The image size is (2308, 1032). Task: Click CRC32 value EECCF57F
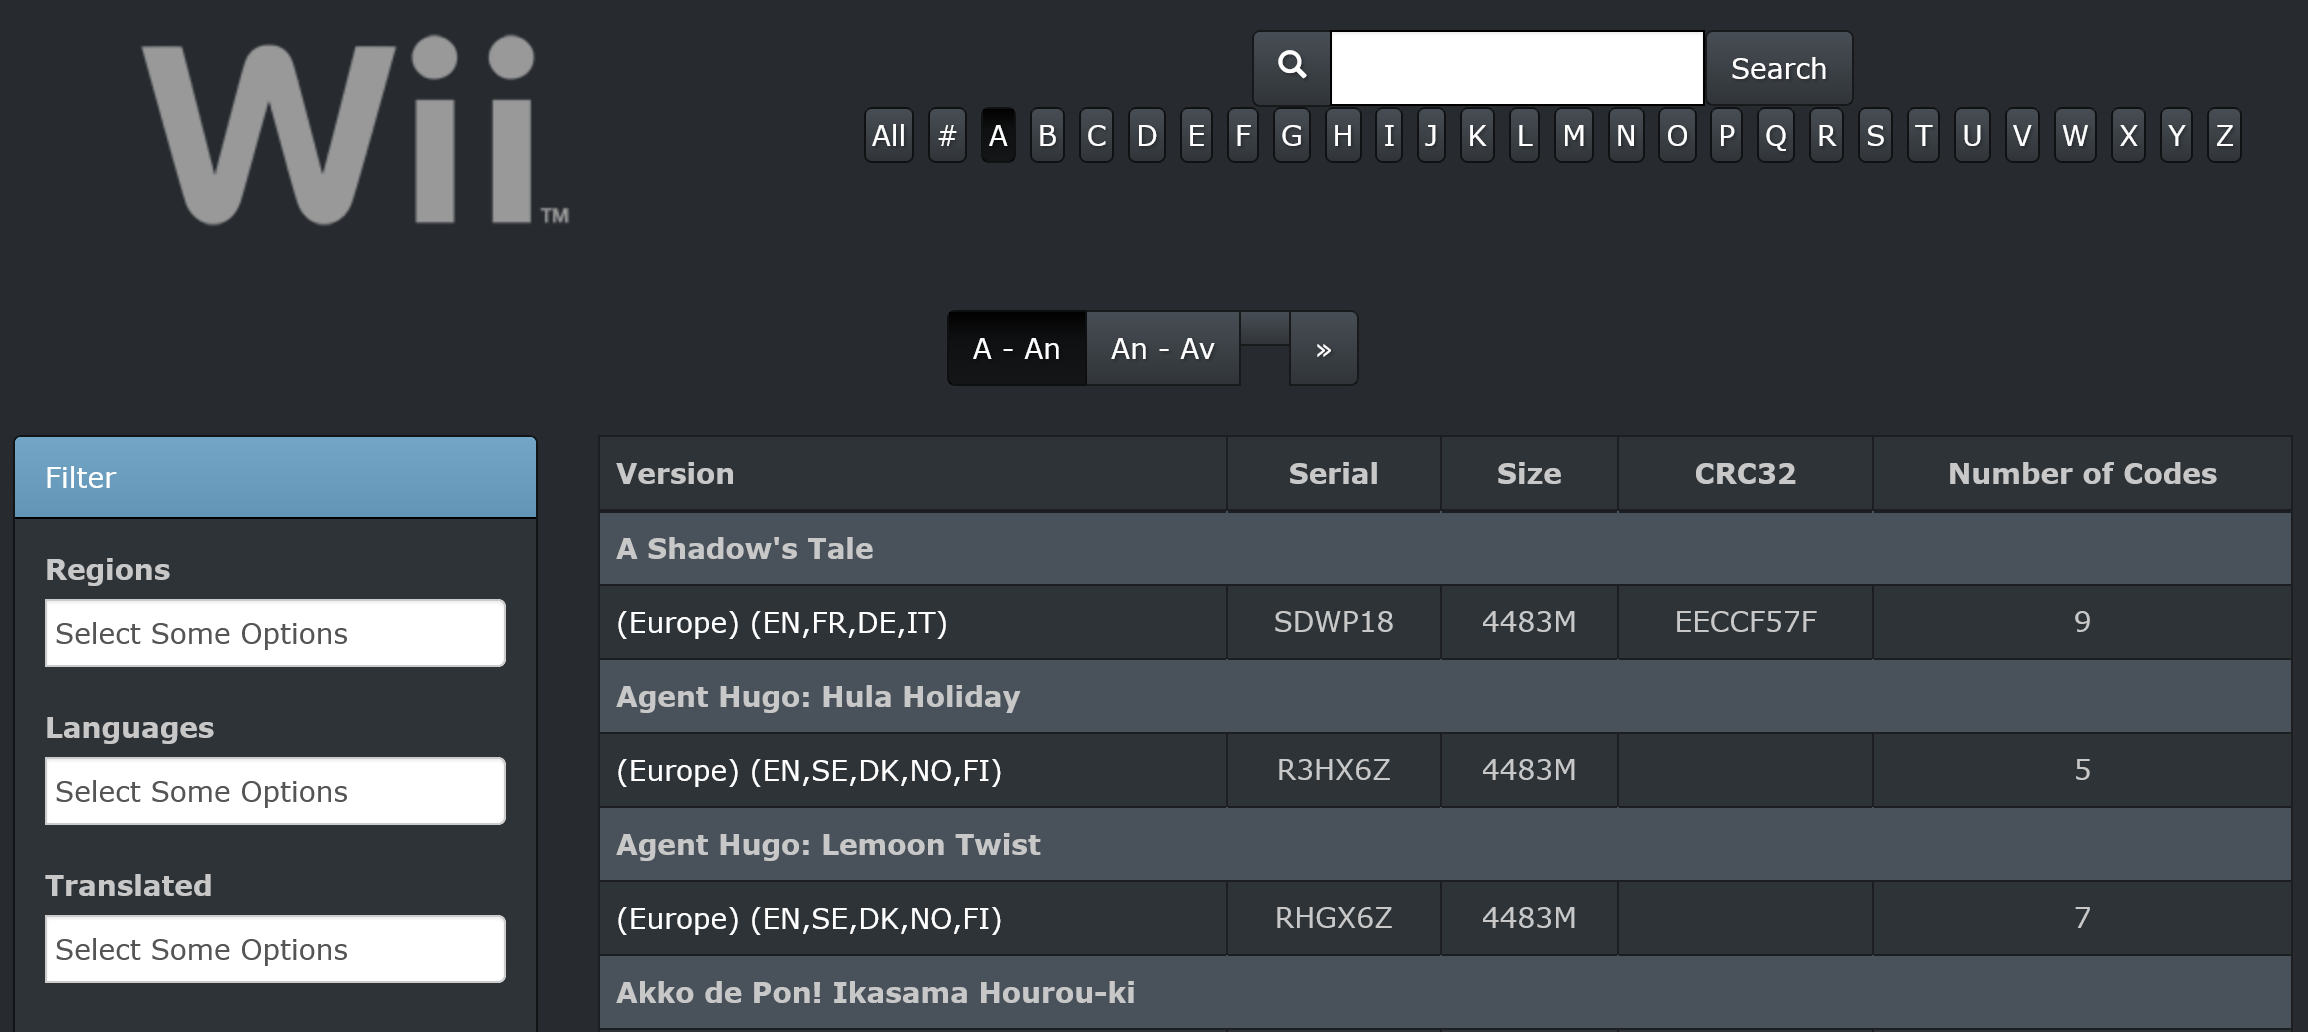click(1745, 622)
